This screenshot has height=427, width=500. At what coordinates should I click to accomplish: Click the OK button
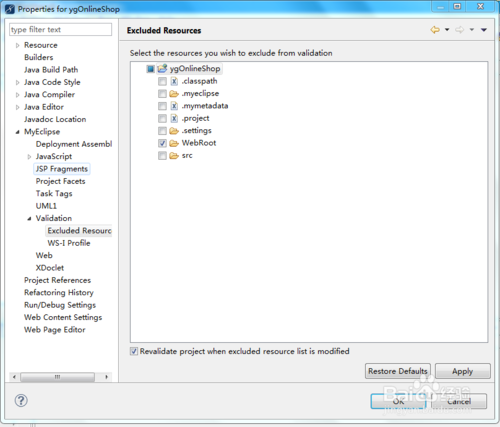pos(398,401)
